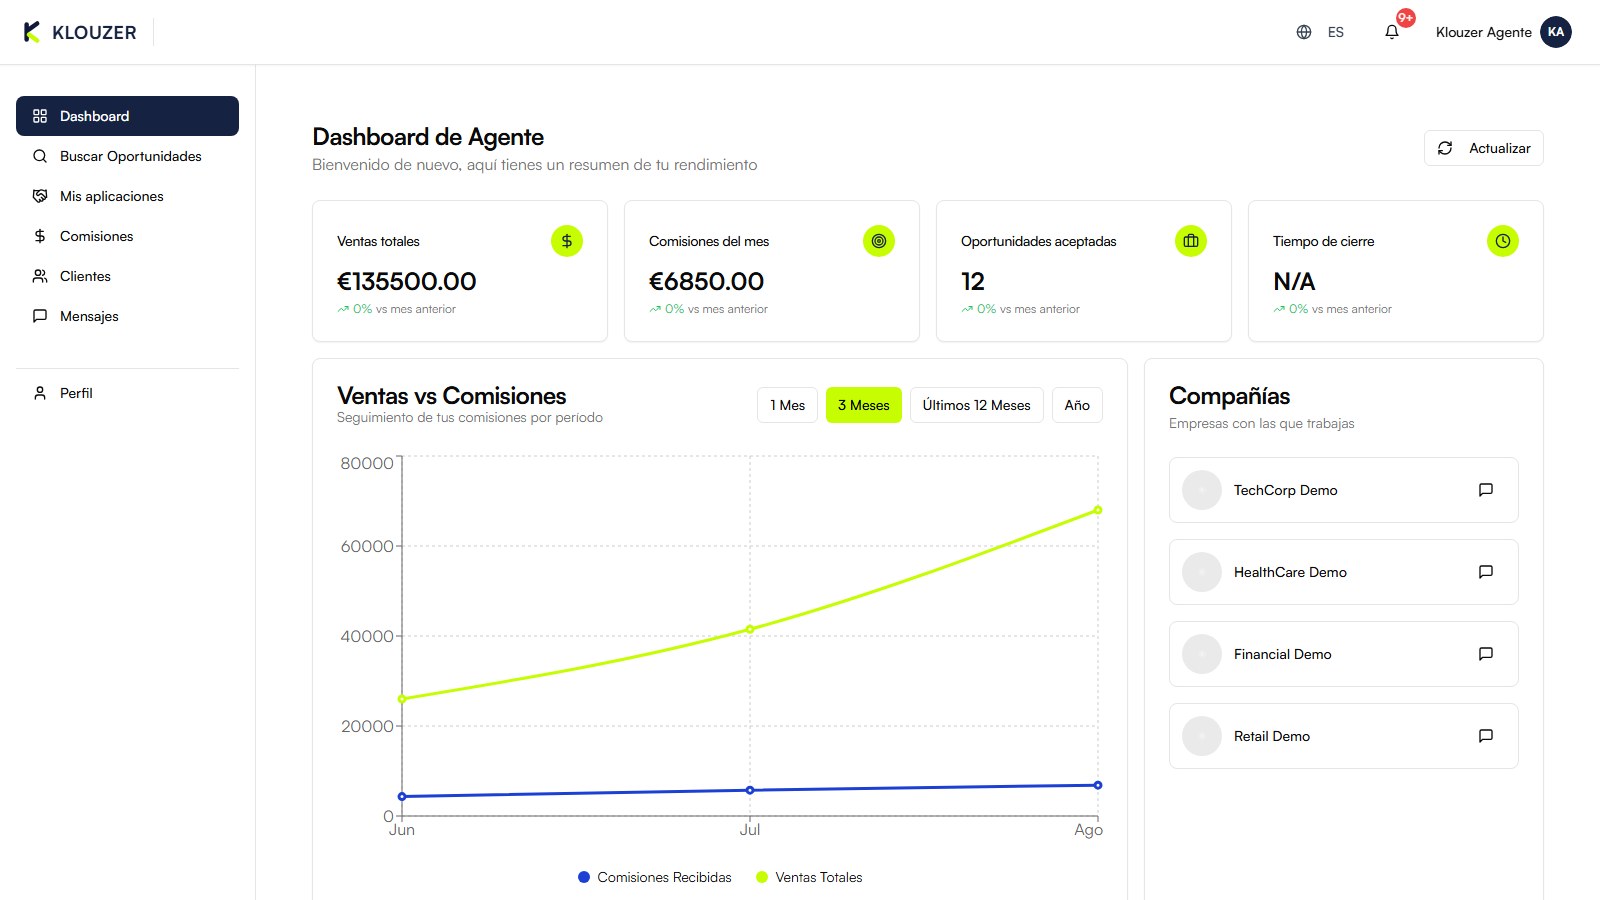
Task: Click the clock icon on Tiempo de cierre
Action: tap(1503, 241)
